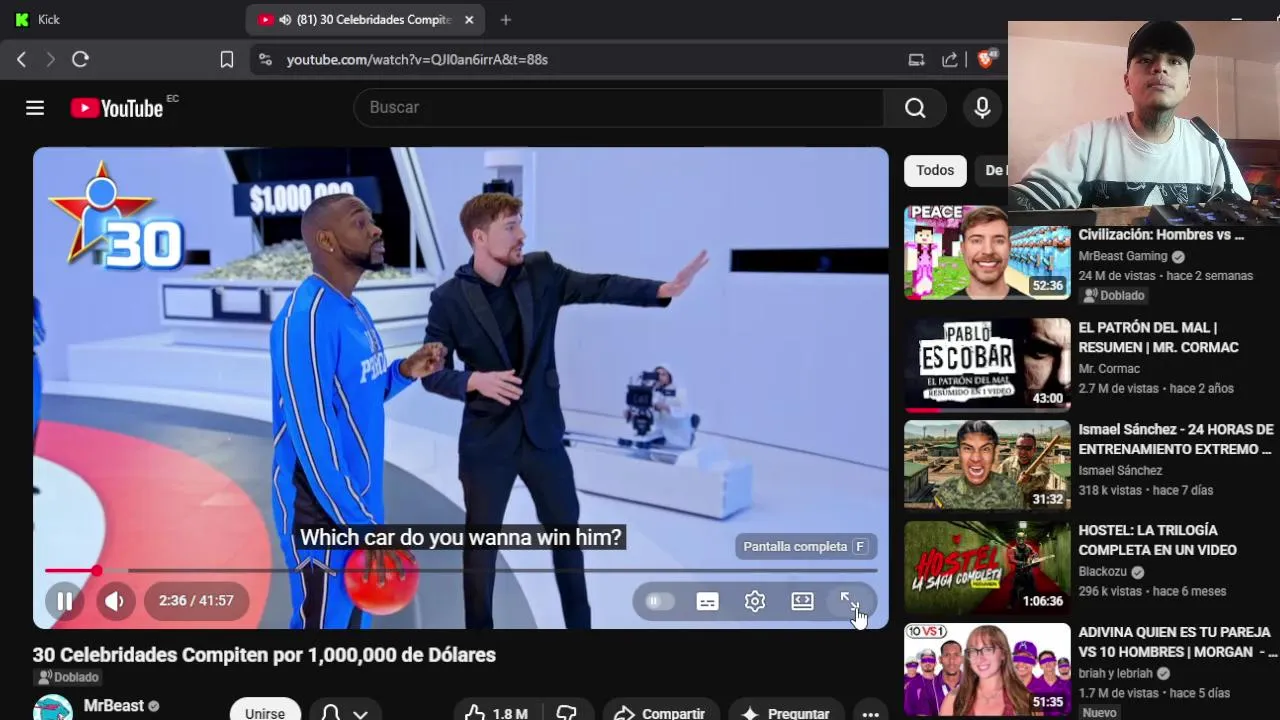Open the MrBeast Gaming channel link
The image size is (1280, 720).
pos(1123,256)
